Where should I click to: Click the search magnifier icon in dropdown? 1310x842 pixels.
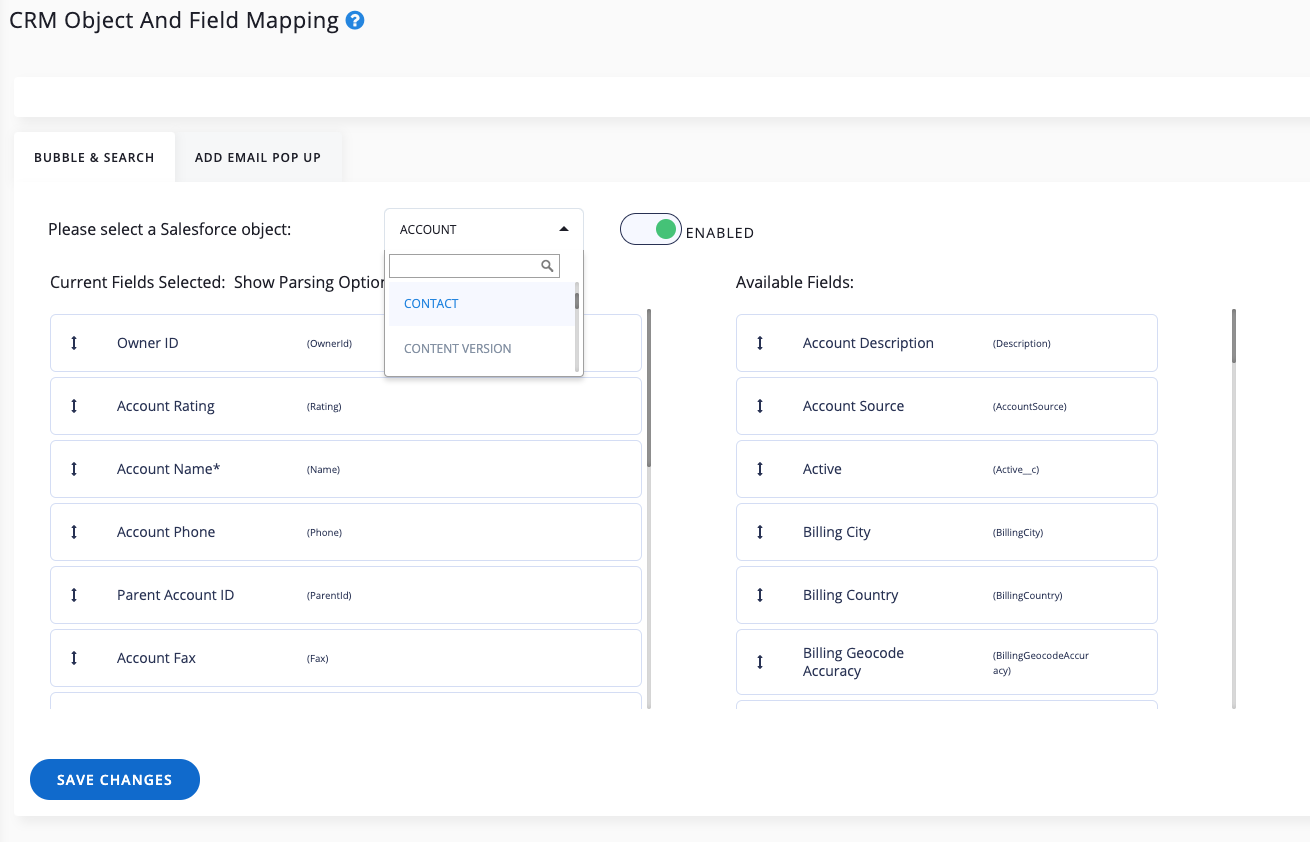tap(547, 266)
